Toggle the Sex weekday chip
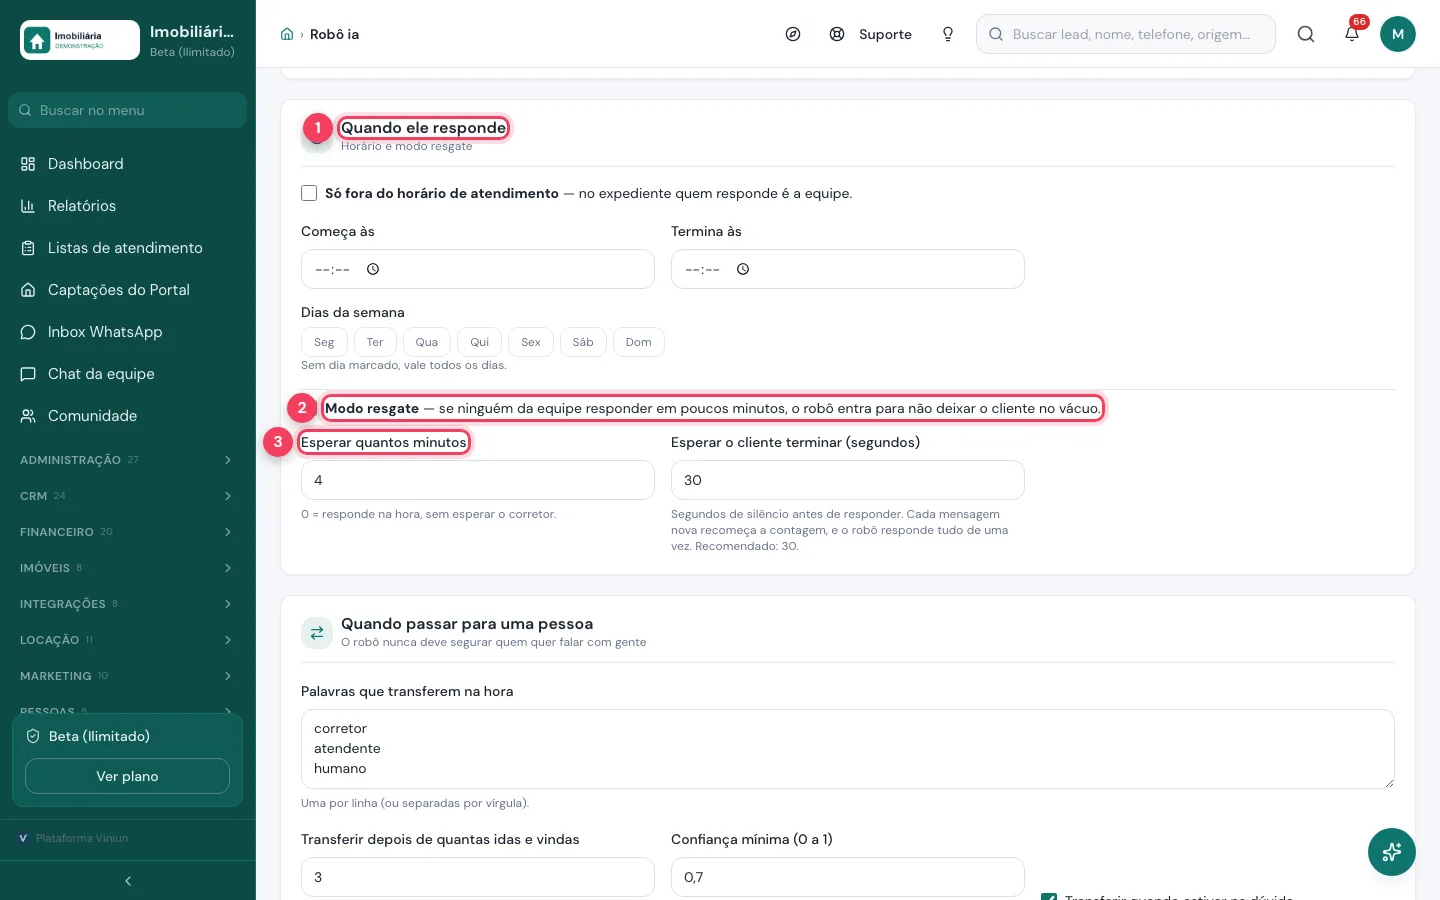Screen dimensions: 1440x900 click(x=531, y=342)
